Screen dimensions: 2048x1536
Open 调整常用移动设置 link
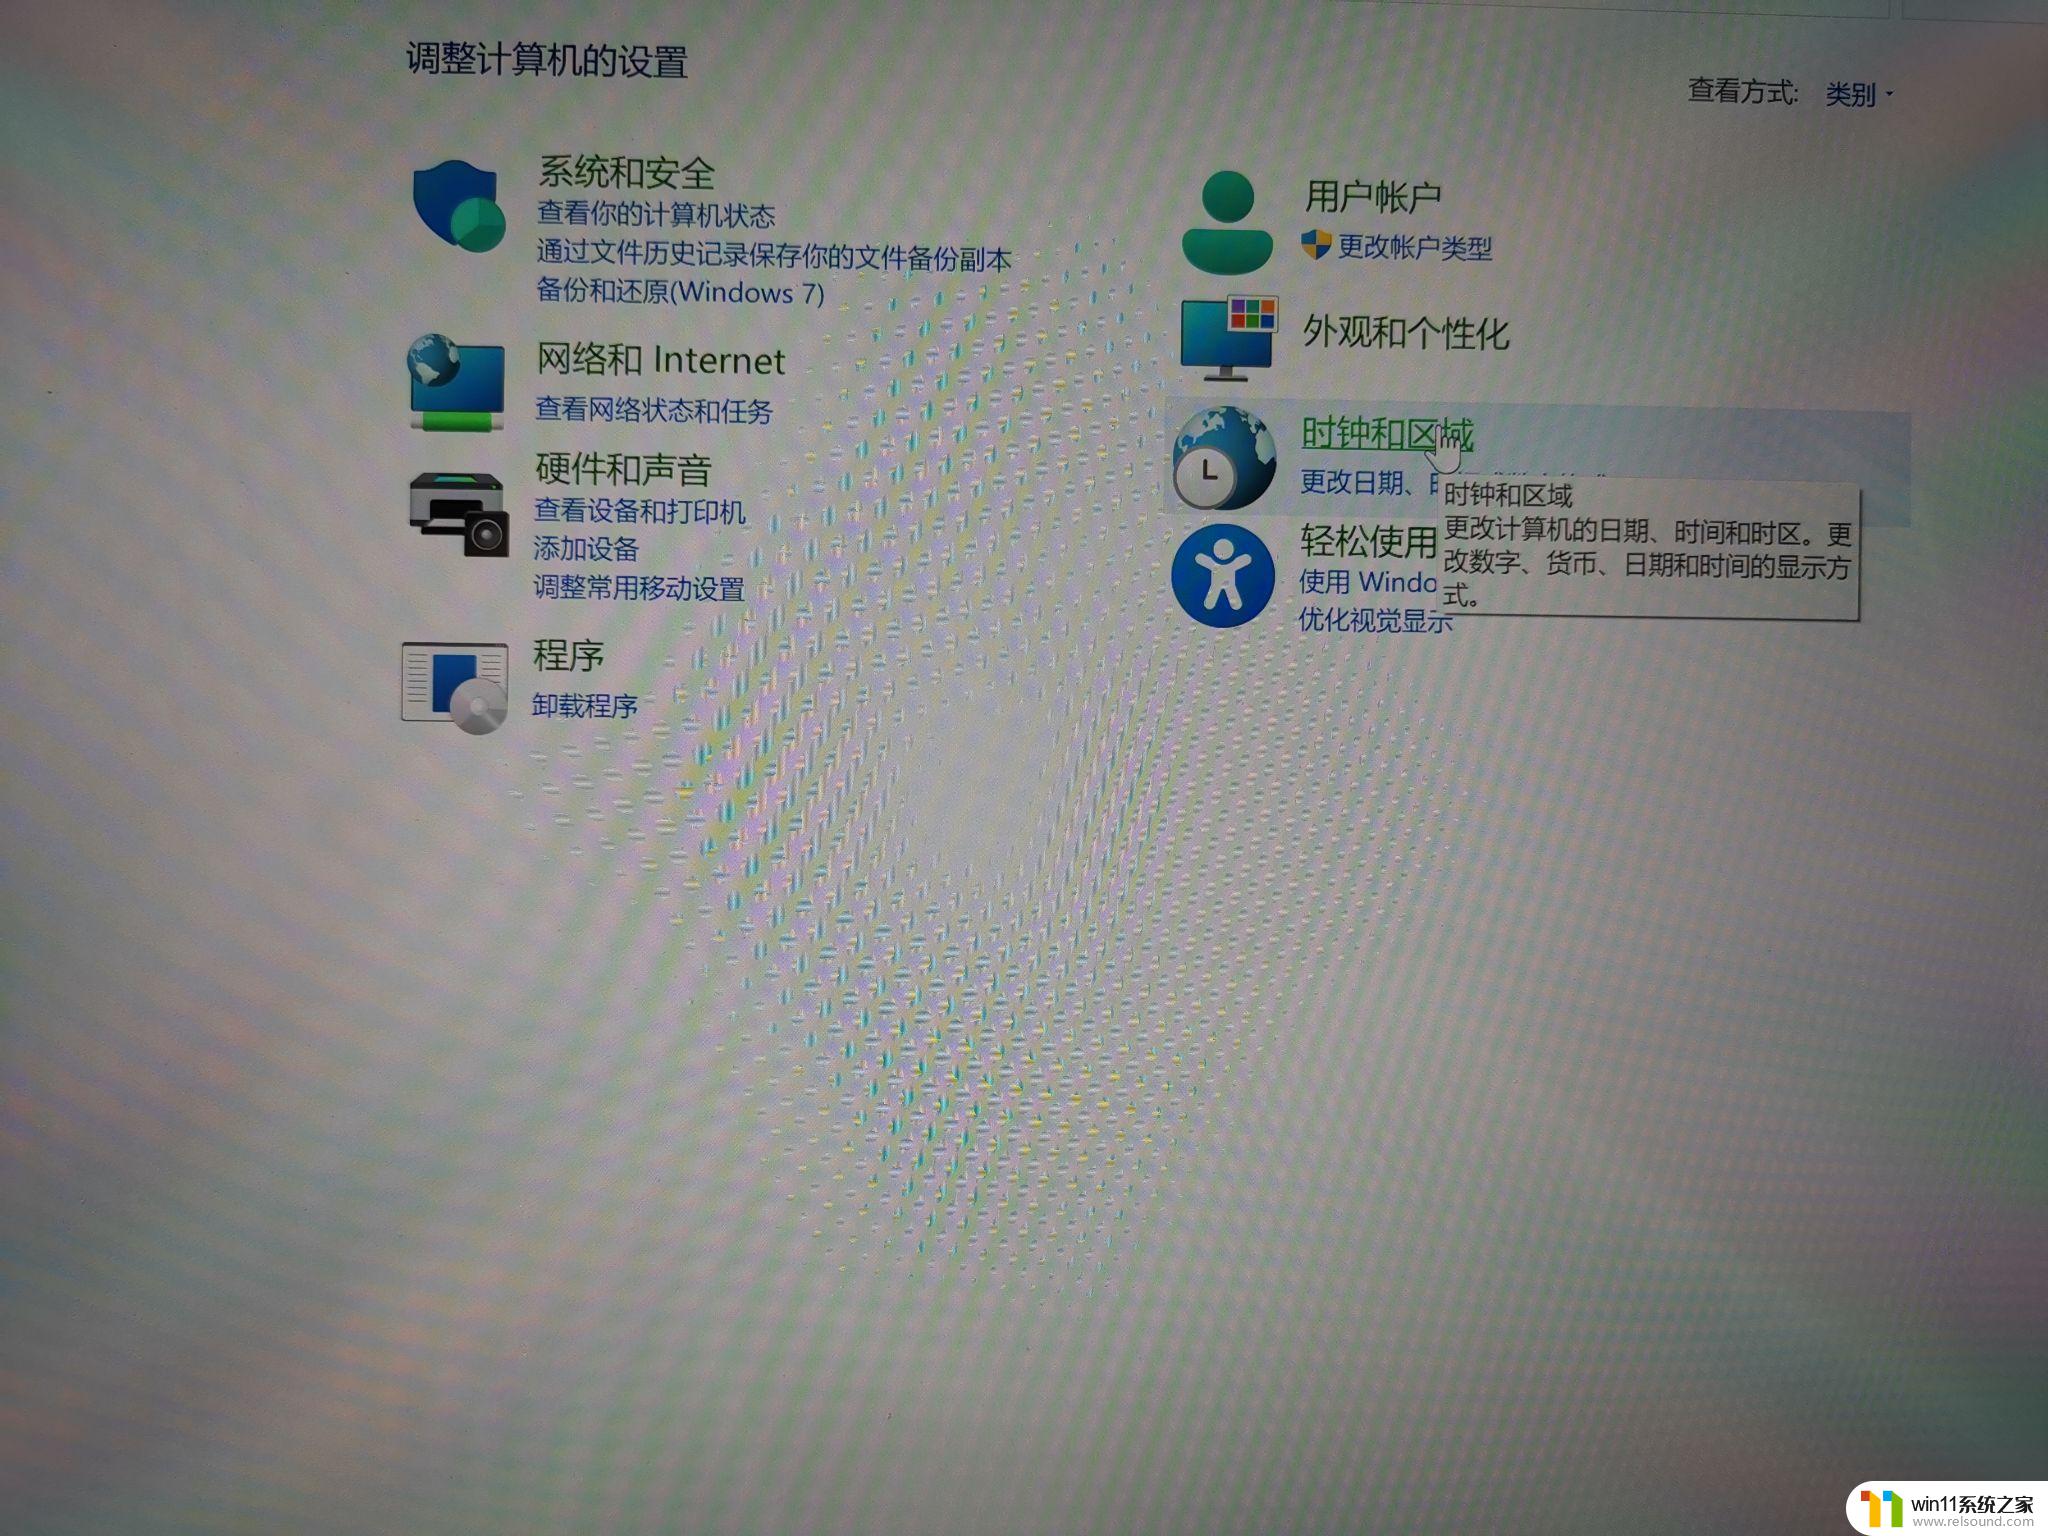639,587
